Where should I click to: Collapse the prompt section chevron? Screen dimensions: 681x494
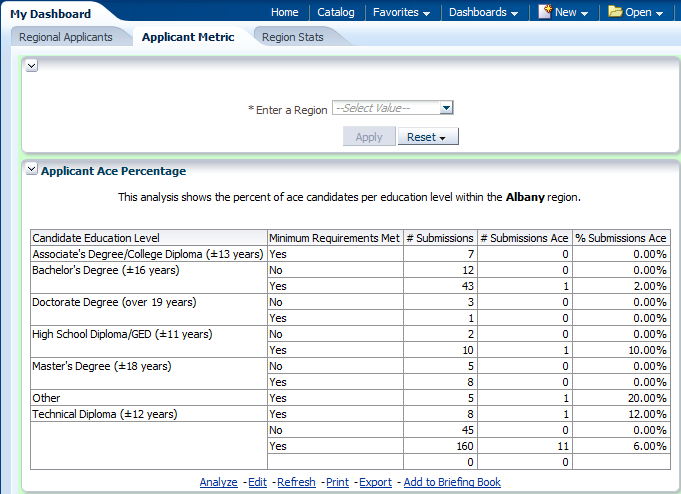(x=32, y=66)
